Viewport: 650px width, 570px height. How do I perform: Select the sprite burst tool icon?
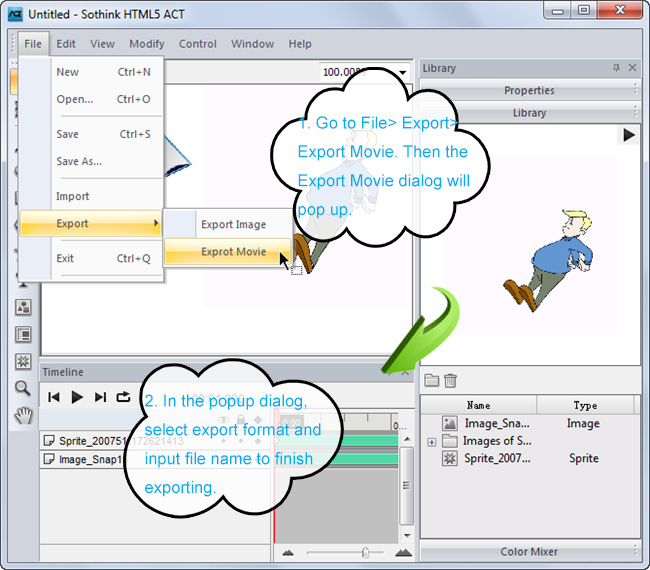click(x=23, y=361)
